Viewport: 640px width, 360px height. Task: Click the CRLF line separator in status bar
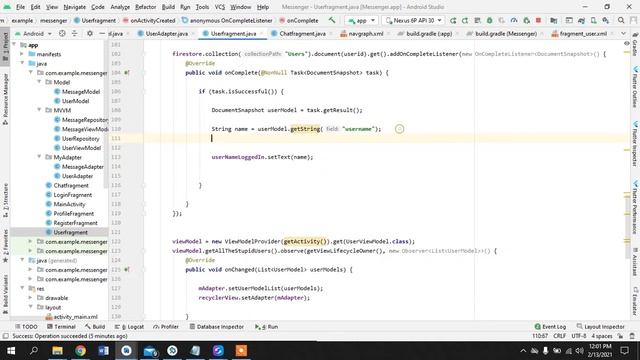(559, 336)
